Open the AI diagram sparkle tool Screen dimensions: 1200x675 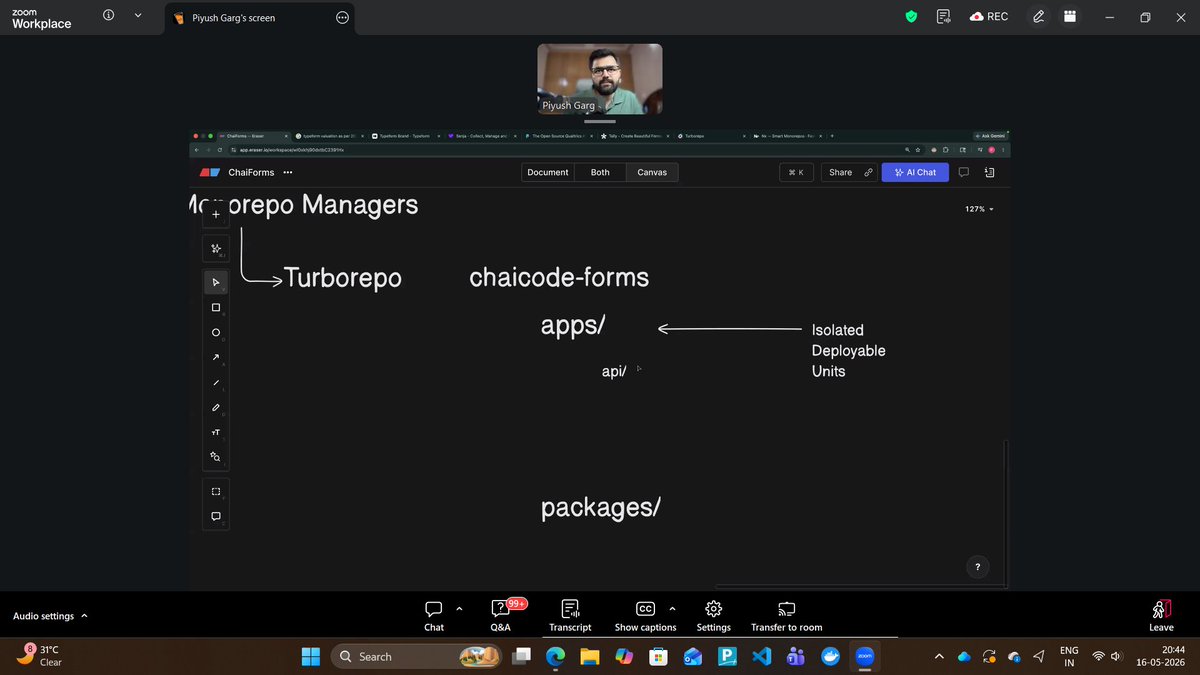[x=216, y=248]
